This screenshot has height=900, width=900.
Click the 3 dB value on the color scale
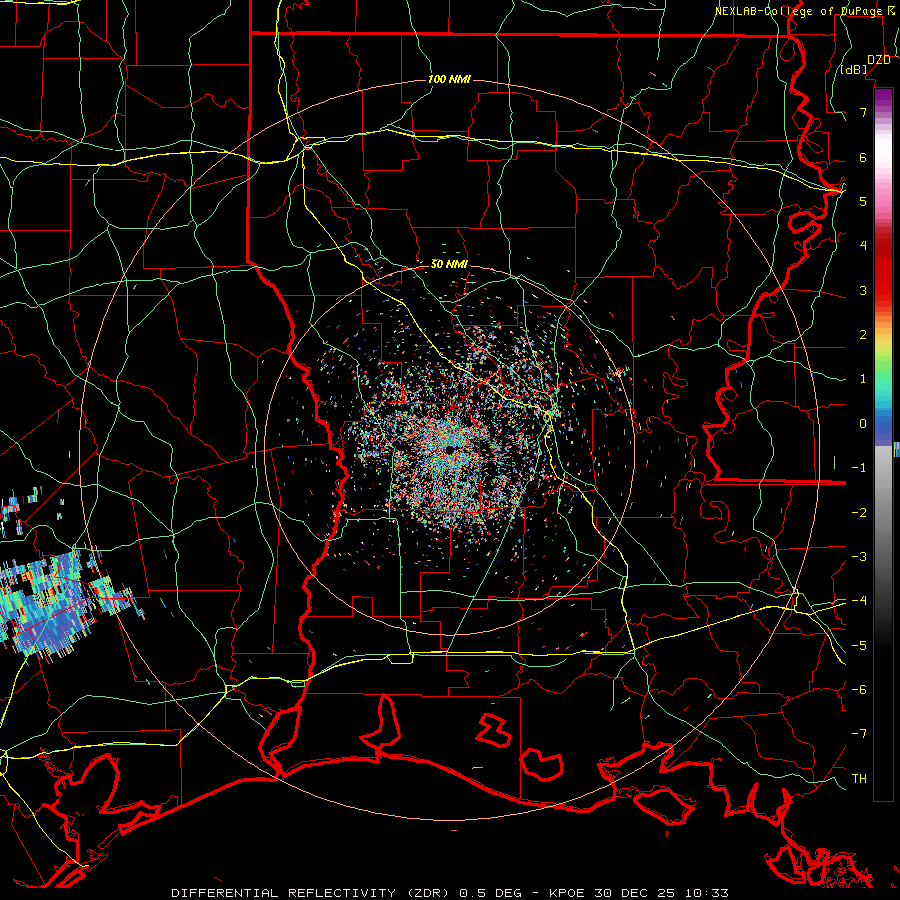(x=863, y=290)
